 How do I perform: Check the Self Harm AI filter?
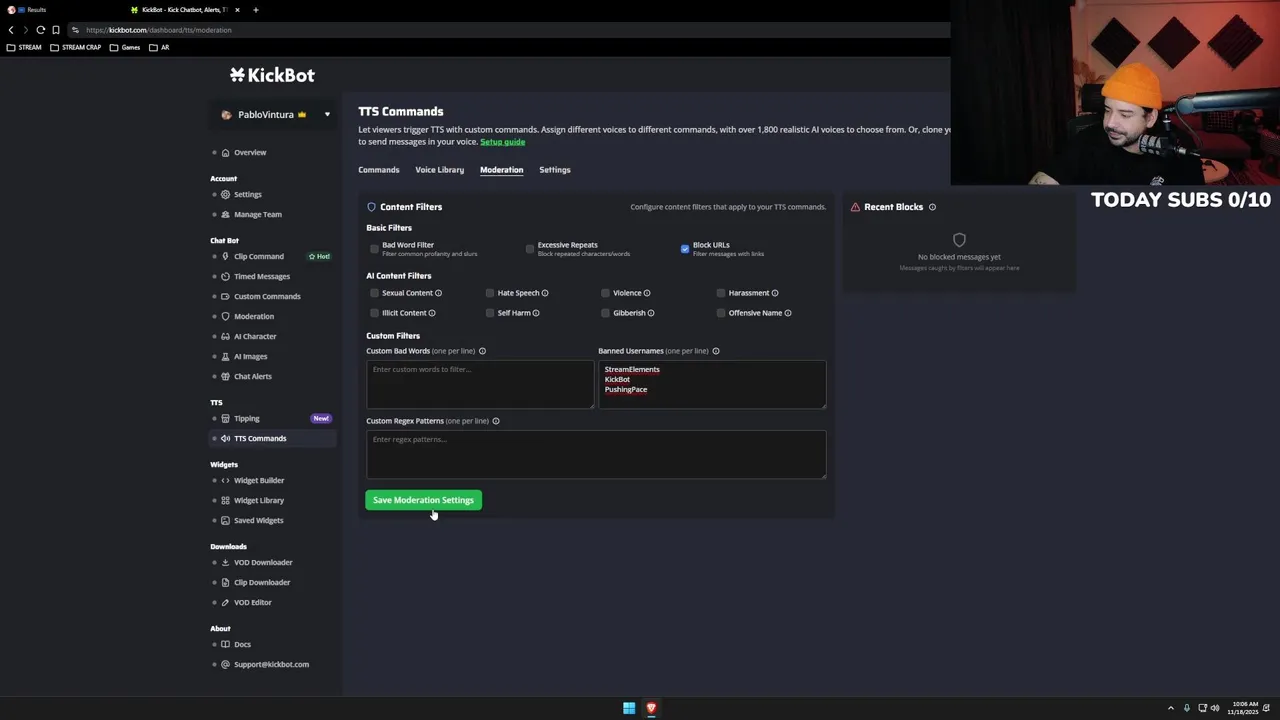(490, 313)
